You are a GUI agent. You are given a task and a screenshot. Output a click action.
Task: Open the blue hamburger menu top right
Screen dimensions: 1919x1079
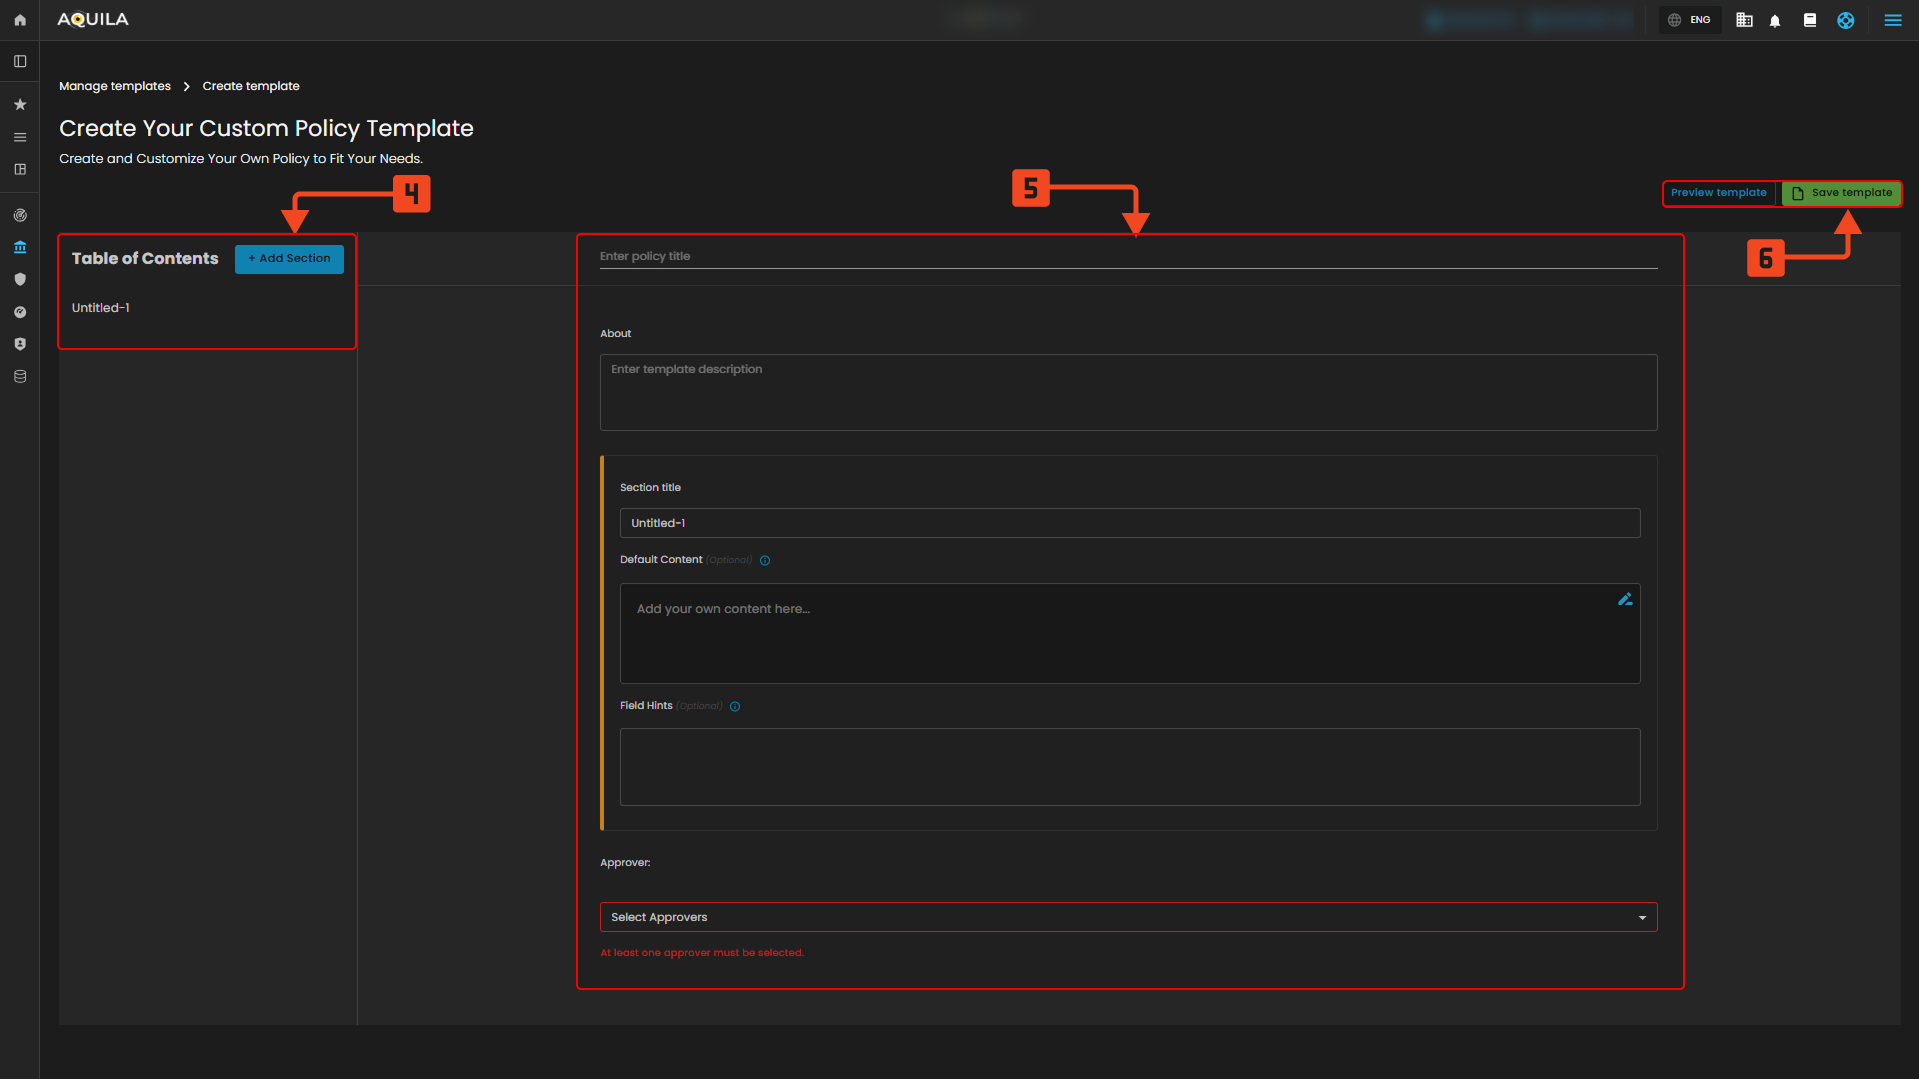[1892, 20]
